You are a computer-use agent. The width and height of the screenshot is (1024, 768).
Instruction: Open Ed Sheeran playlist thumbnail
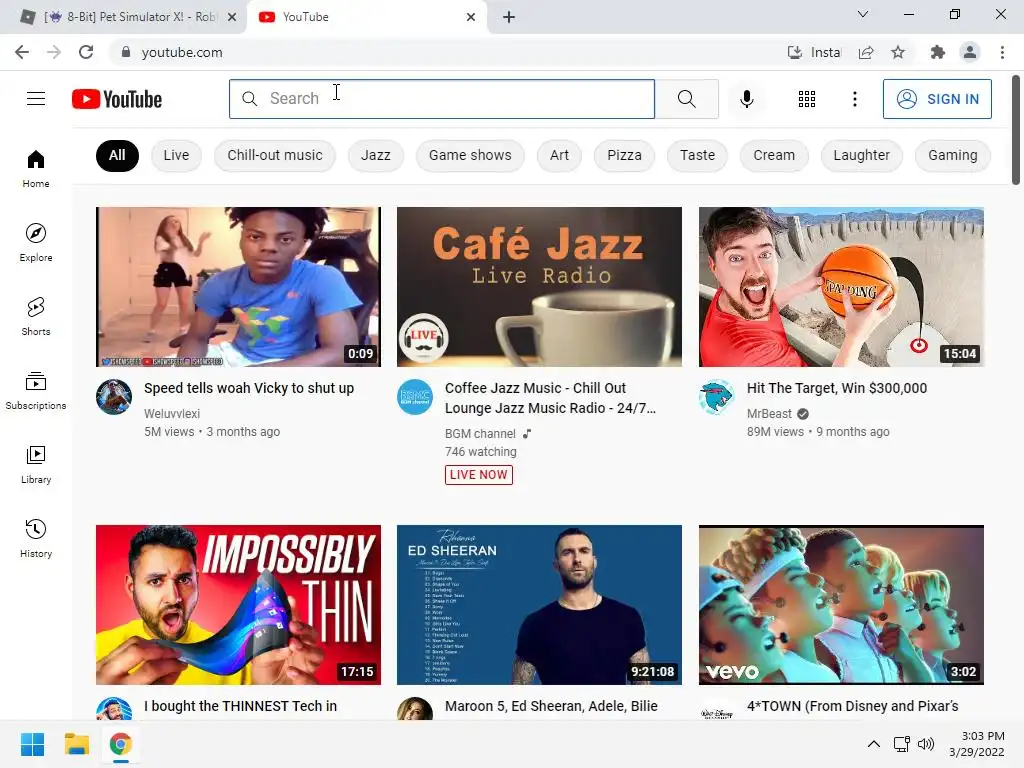coord(539,605)
